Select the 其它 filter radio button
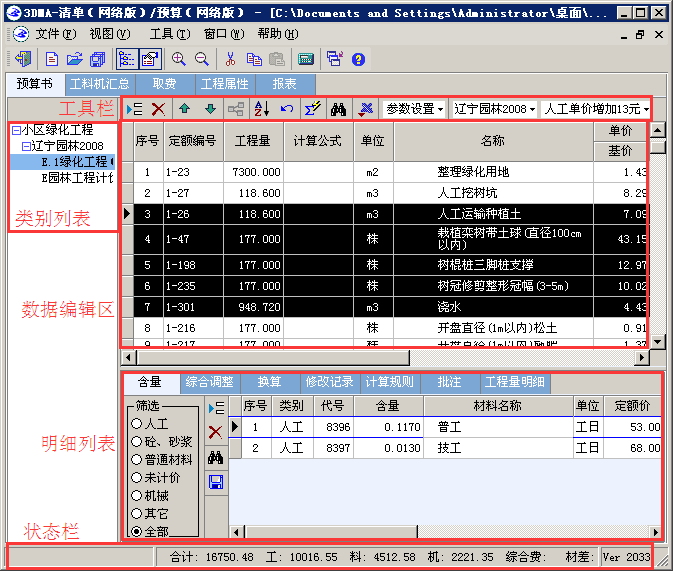 pos(136,513)
